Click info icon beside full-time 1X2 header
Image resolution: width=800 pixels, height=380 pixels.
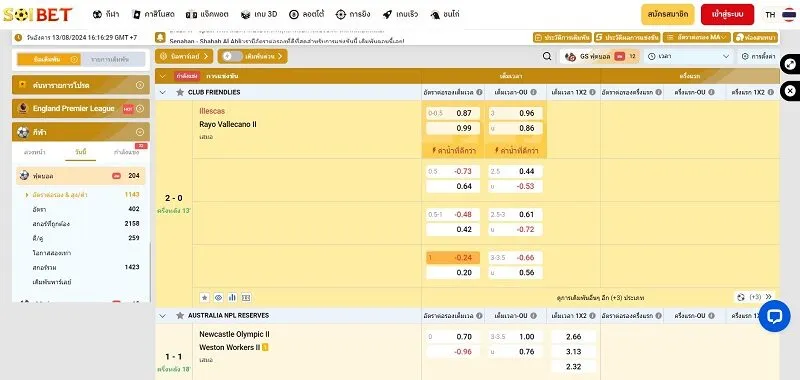(x=593, y=92)
